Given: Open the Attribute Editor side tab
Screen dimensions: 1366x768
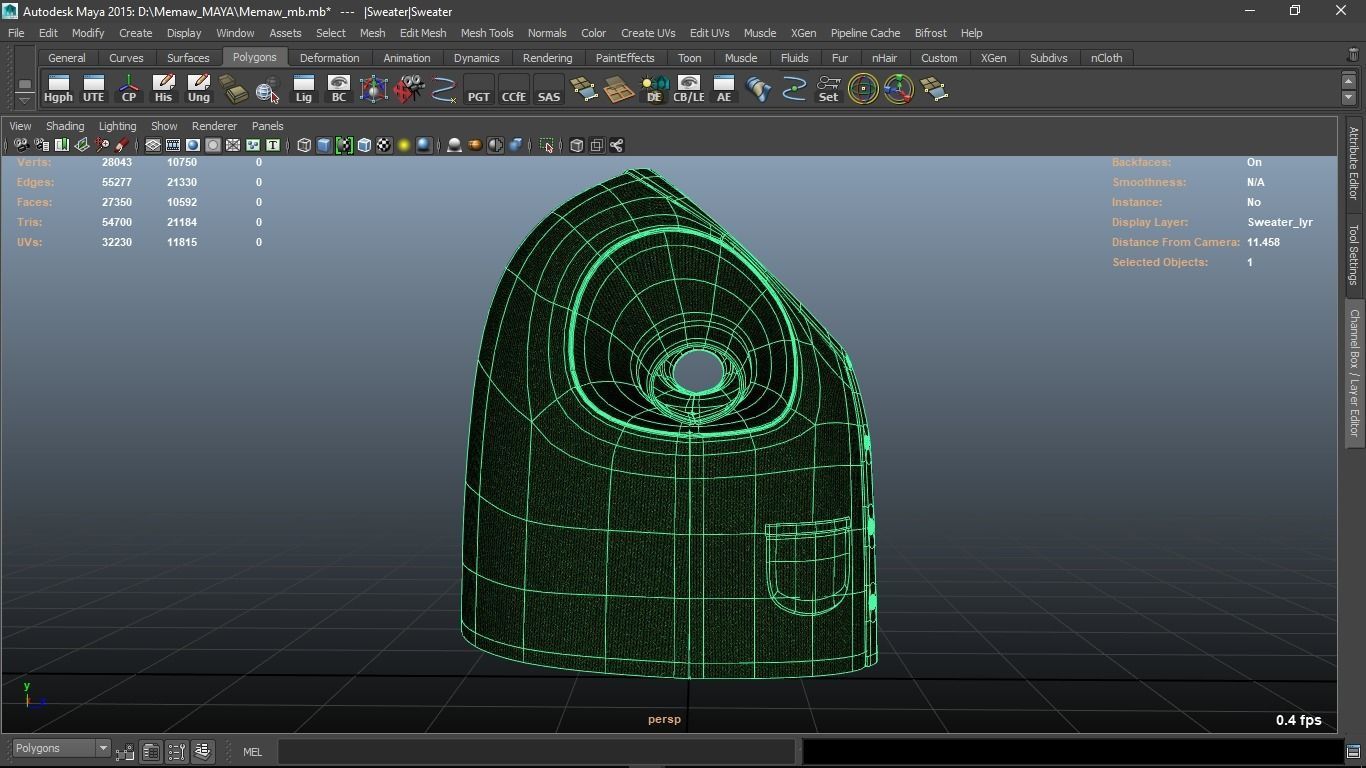Looking at the screenshot, I should (1353, 163).
